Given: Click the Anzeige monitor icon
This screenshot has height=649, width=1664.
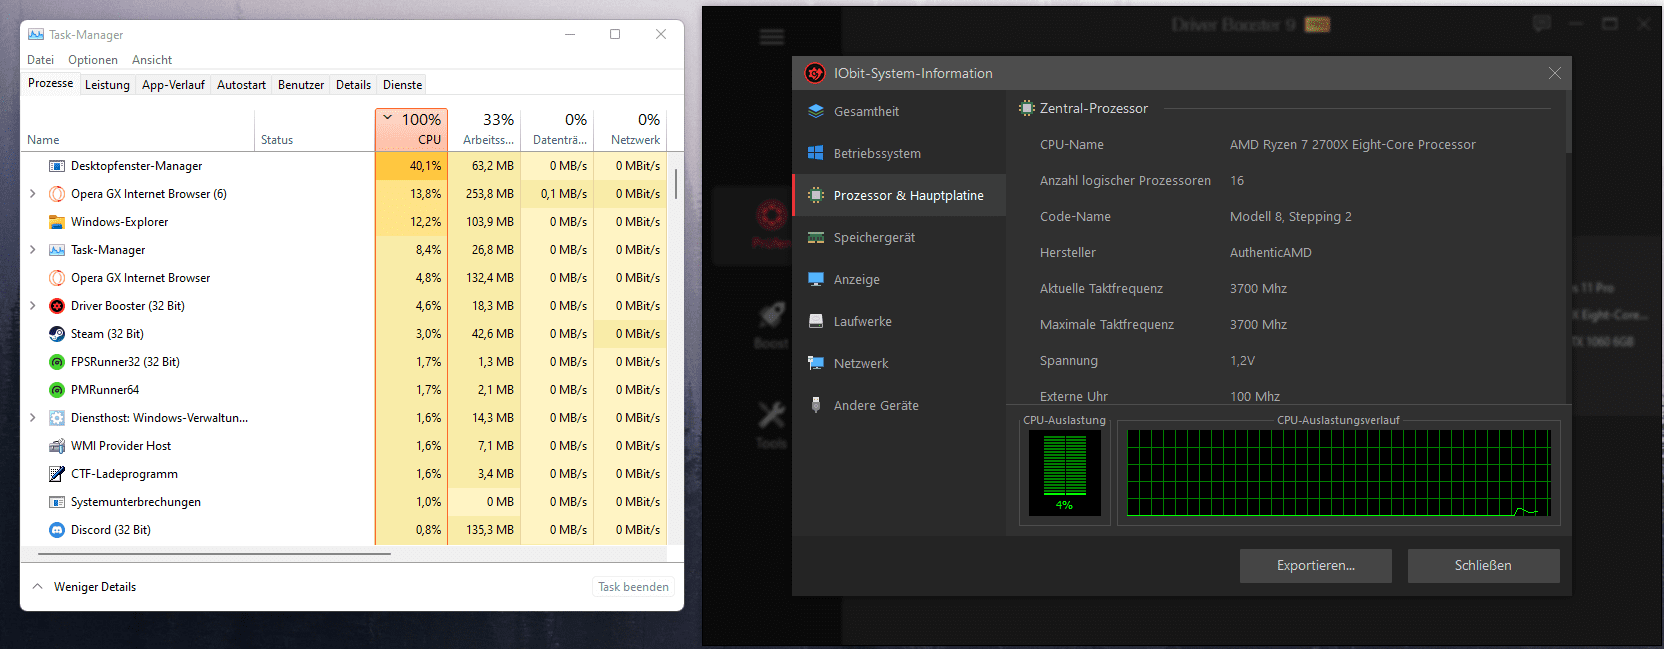Looking at the screenshot, I should (x=816, y=279).
